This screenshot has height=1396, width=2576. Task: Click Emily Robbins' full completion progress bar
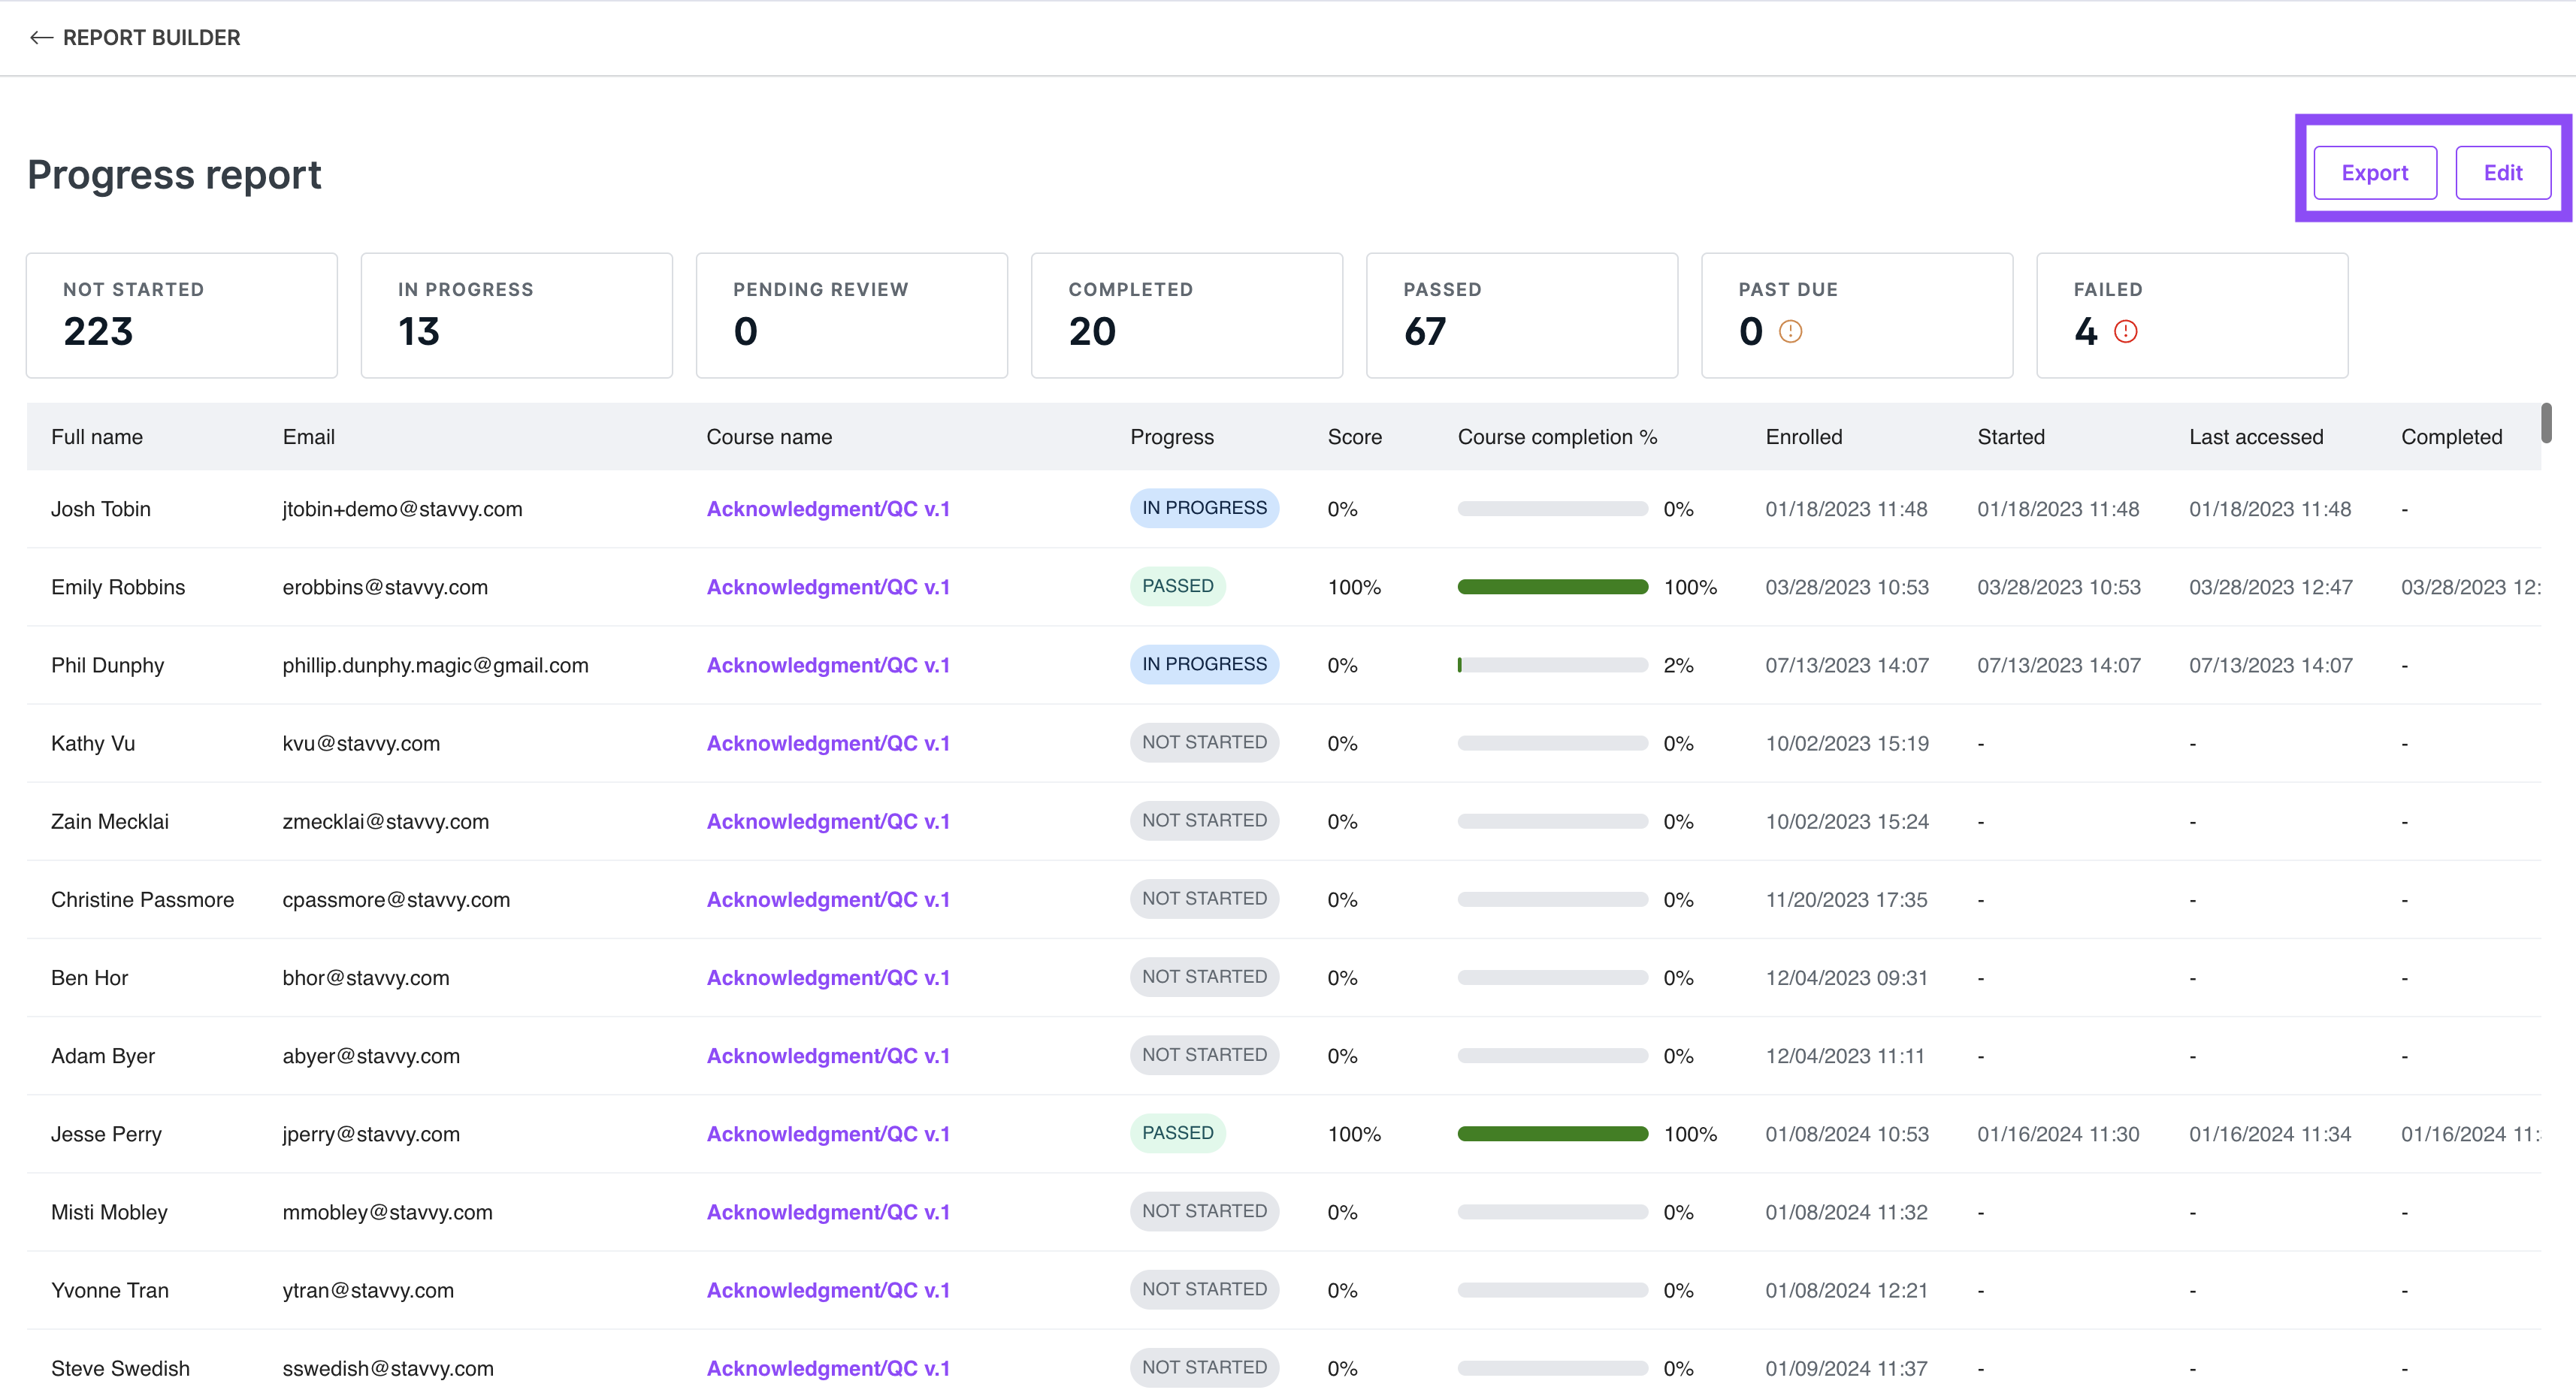point(1552,587)
